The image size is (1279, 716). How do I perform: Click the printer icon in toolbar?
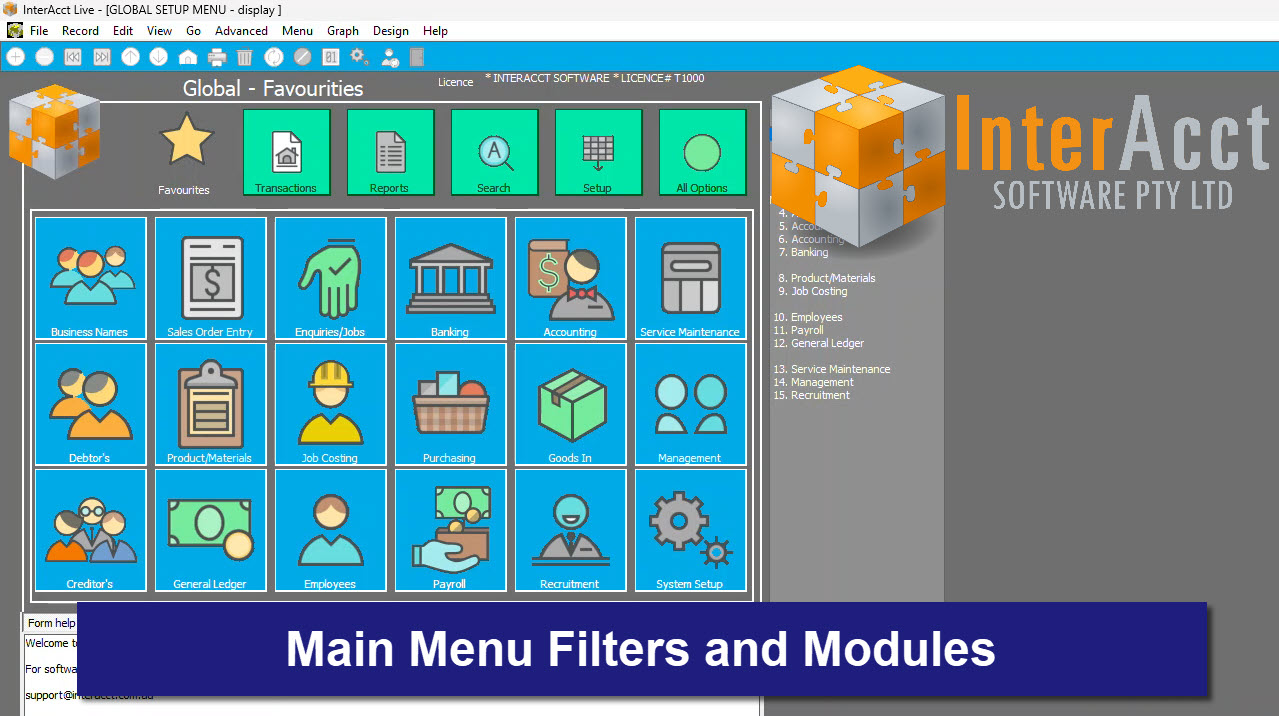pyautogui.click(x=216, y=57)
